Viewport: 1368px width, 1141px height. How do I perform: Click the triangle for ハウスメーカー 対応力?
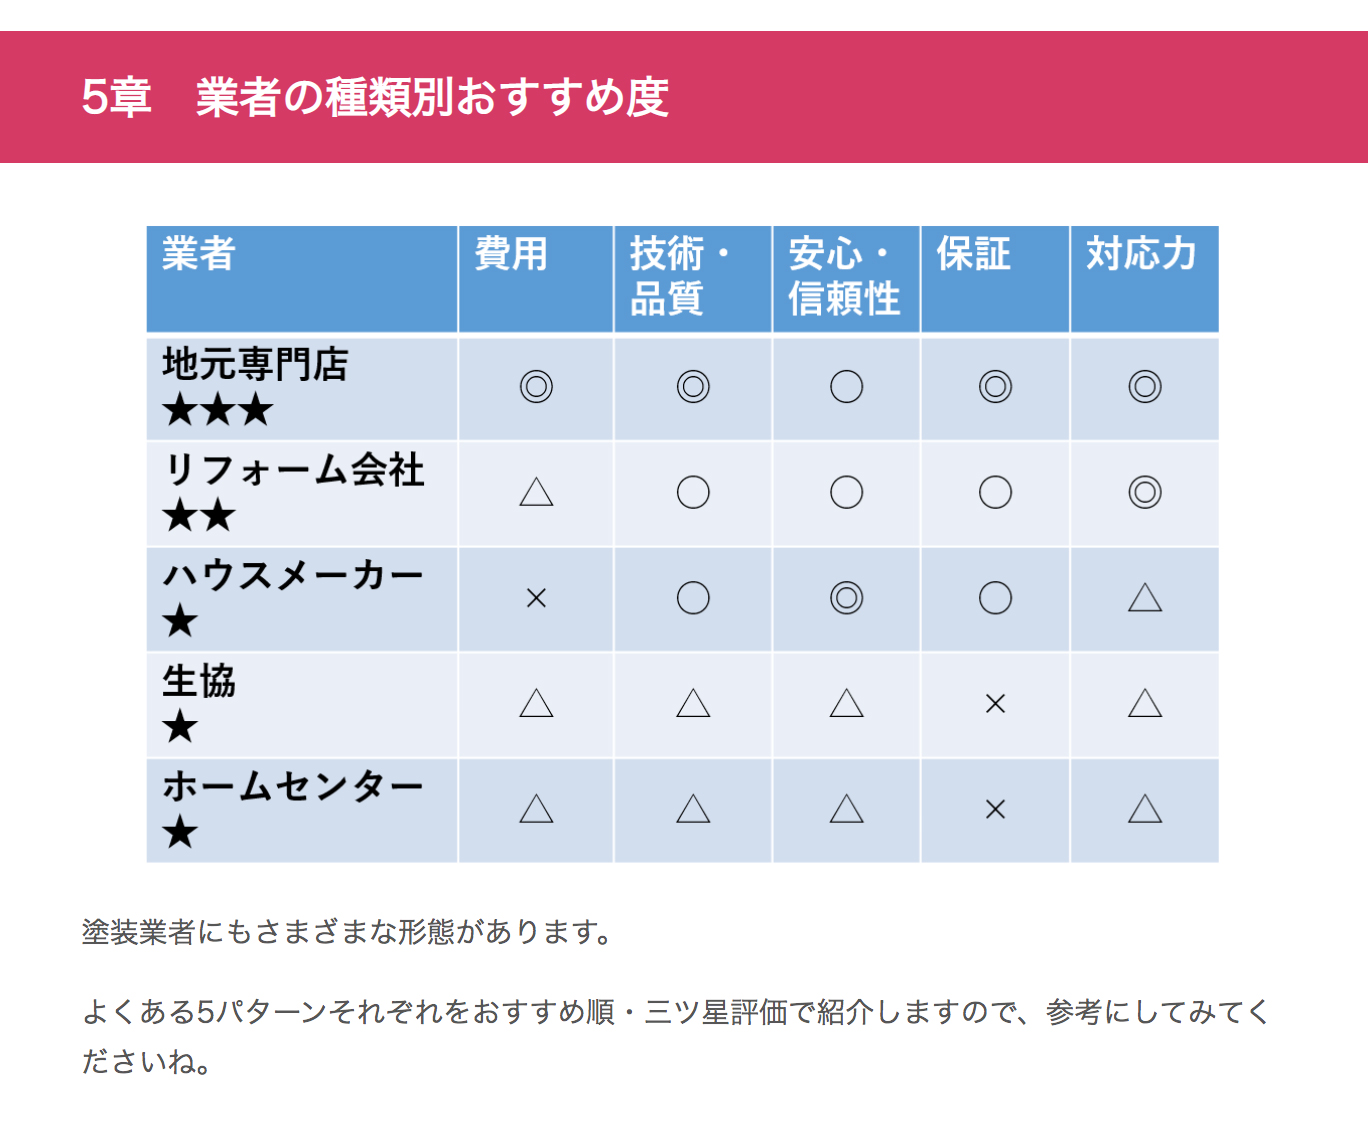(x=1145, y=598)
